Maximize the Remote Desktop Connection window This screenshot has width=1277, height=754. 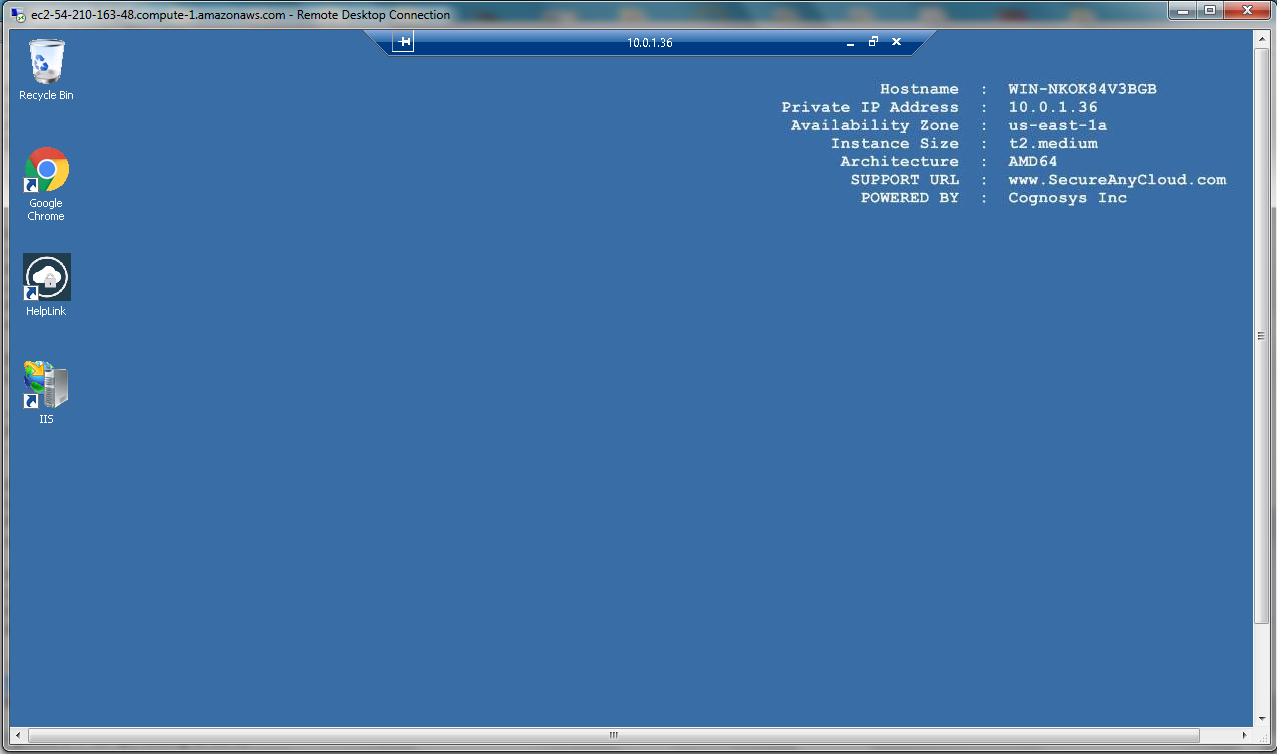pos(1210,11)
